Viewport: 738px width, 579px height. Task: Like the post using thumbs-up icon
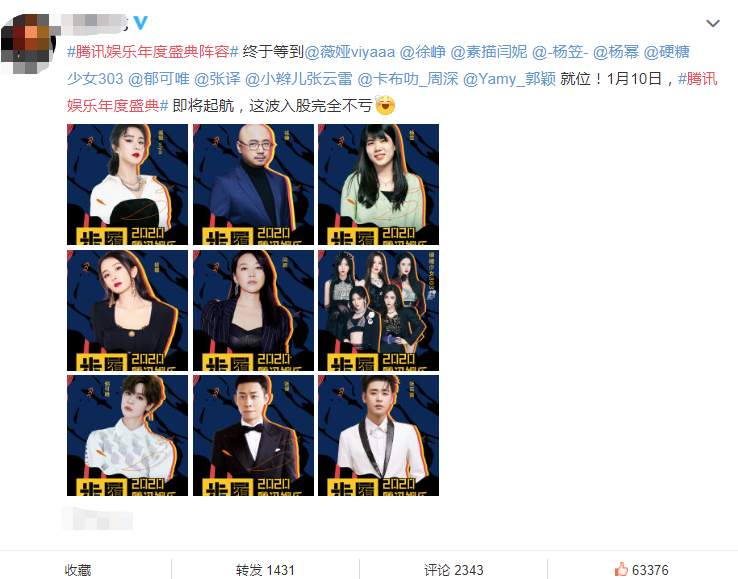(621, 570)
